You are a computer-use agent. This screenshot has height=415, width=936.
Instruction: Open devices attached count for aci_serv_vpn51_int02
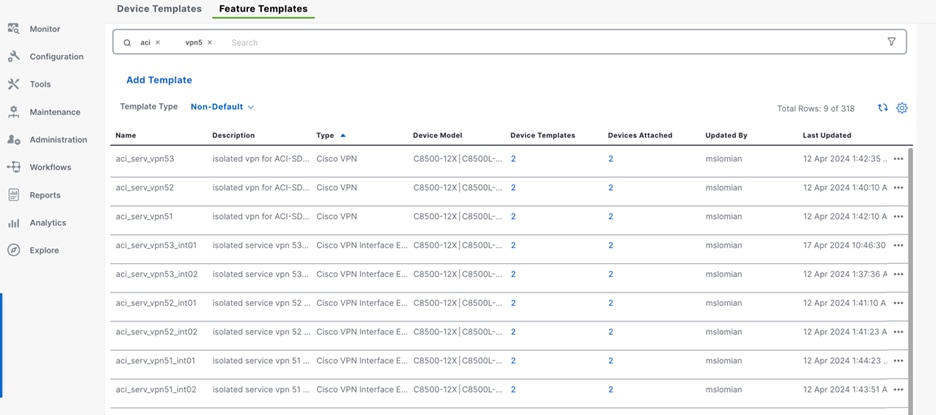(x=611, y=389)
